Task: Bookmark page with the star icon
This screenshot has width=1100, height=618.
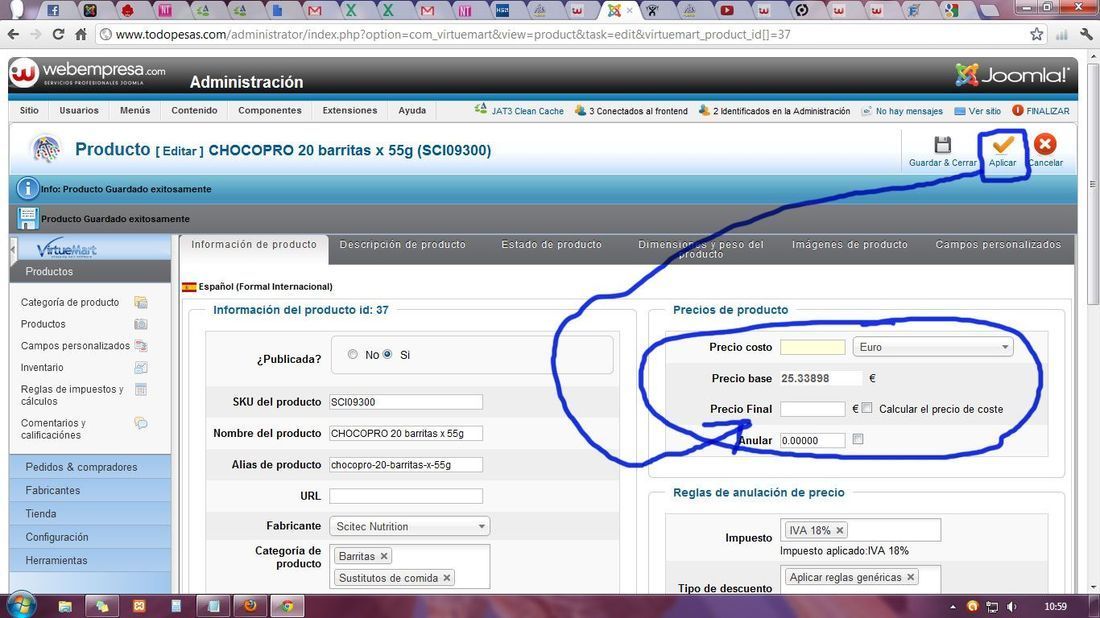Action: 1036,34
